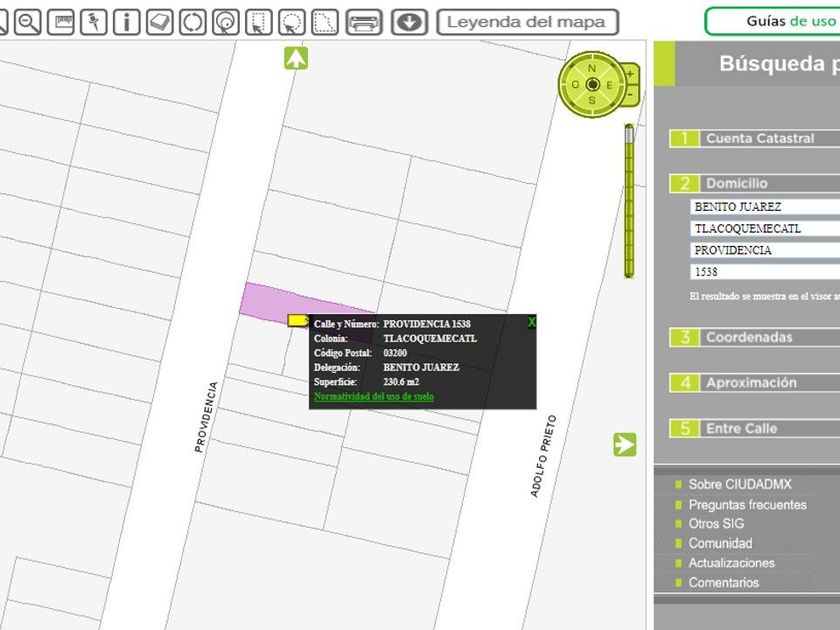
Task: Open Leyenda del mapa button
Action: coord(527,22)
